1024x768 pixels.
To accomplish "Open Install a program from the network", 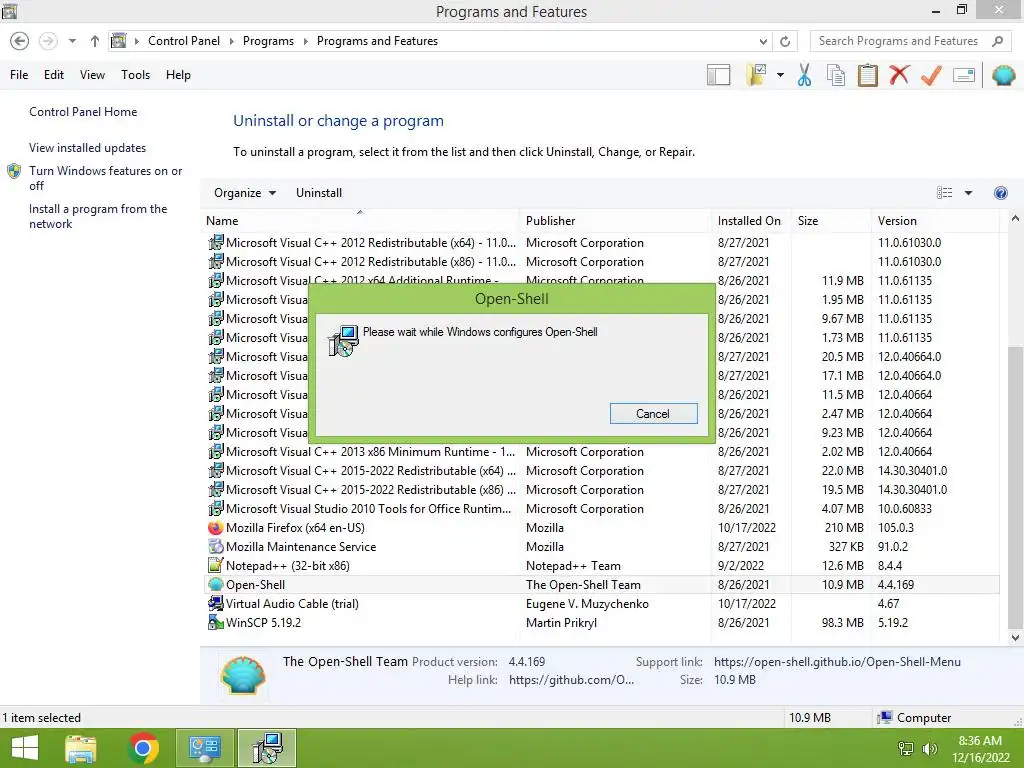I will point(98,216).
